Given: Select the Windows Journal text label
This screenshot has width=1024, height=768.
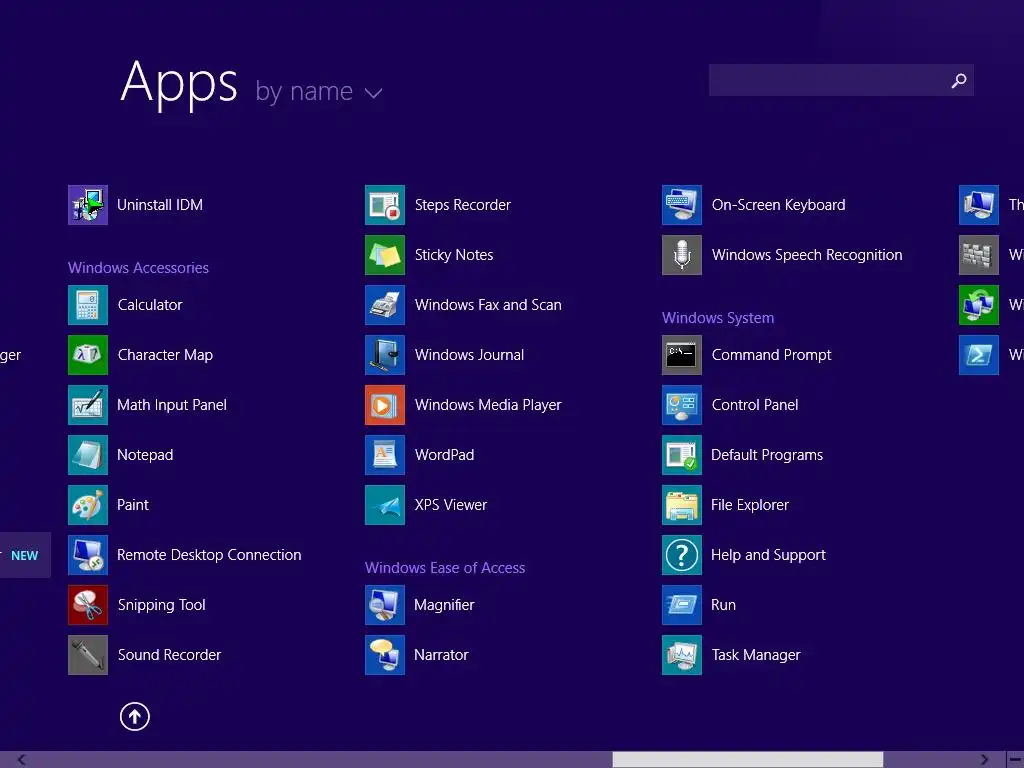Looking at the screenshot, I should [469, 355].
